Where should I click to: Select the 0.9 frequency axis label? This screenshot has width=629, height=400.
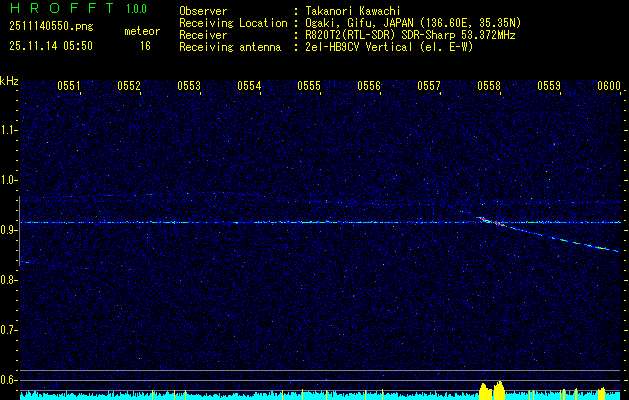(9, 229)
